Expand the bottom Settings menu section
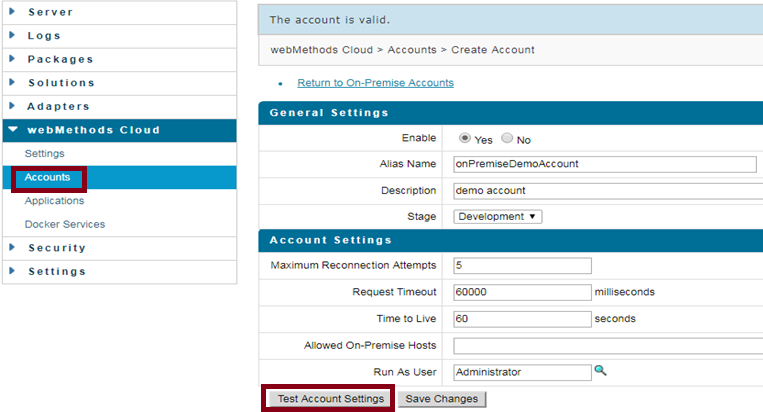 (x=120, y=272)
